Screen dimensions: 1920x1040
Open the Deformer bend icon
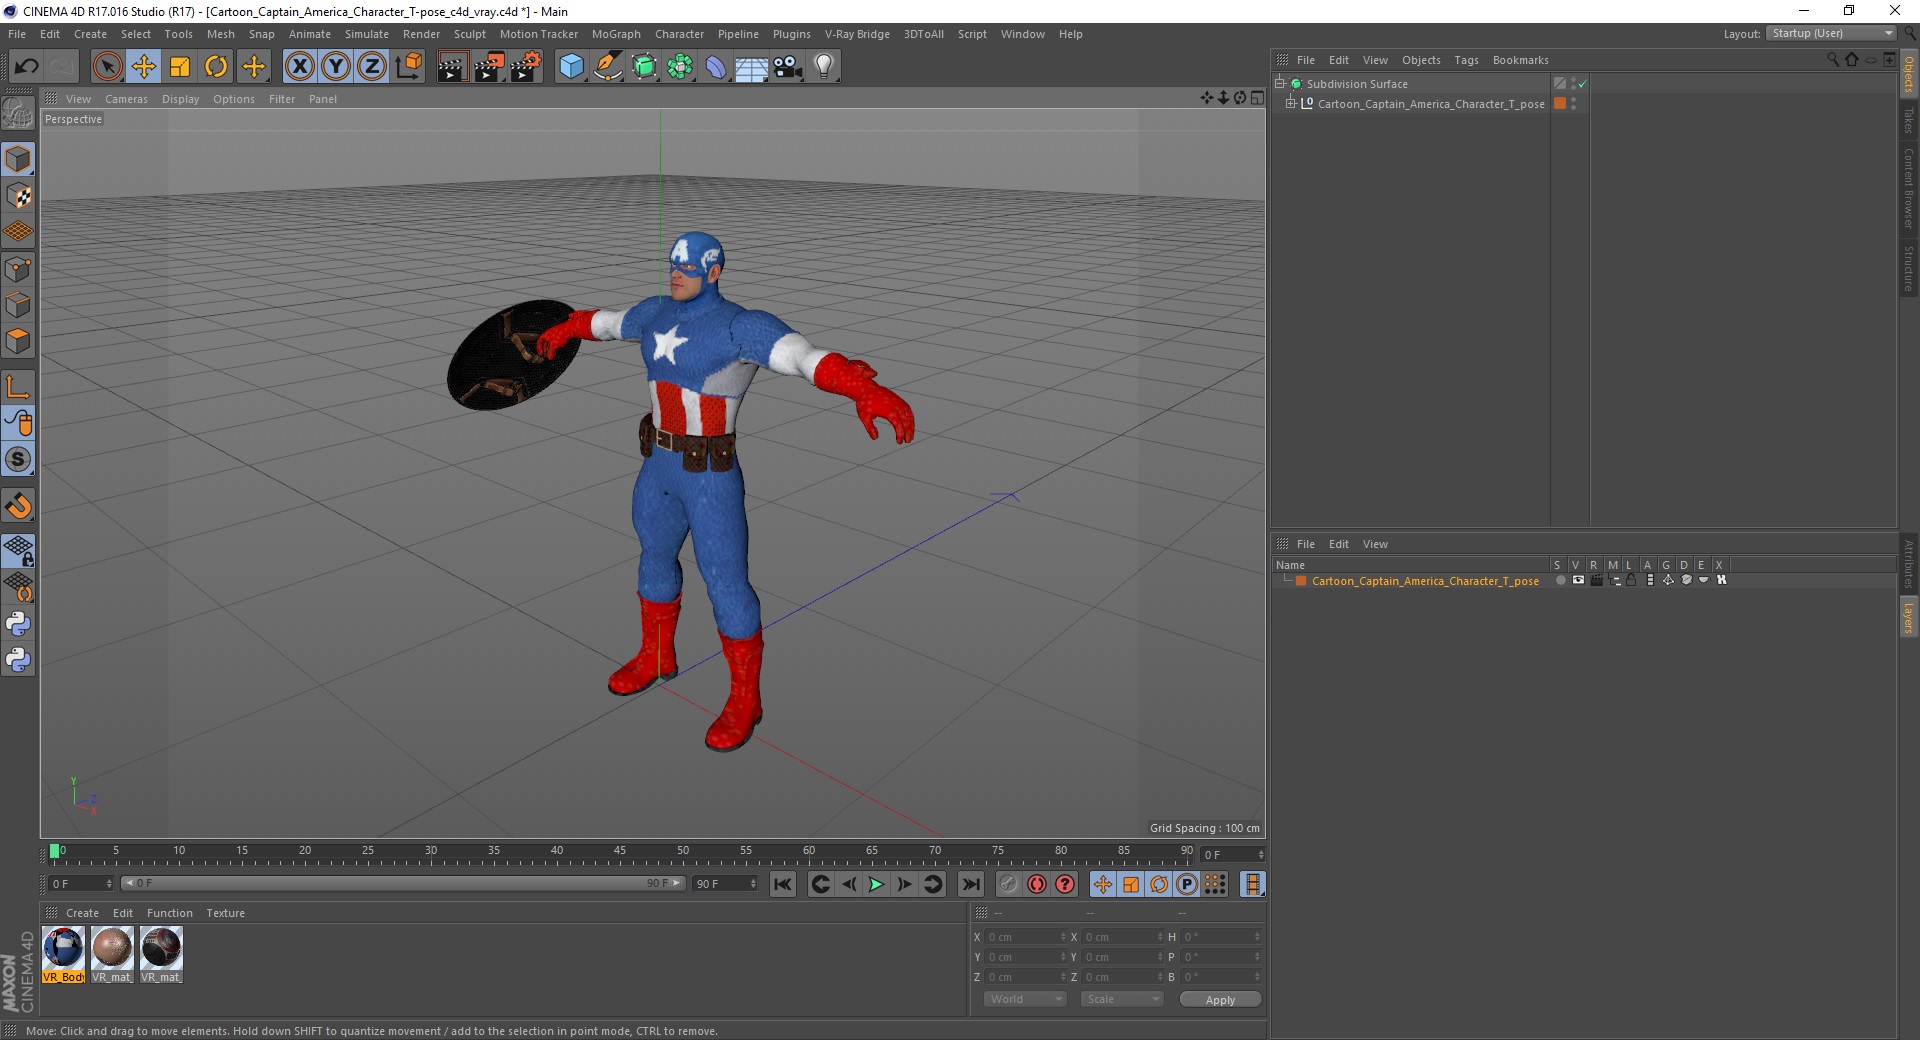[716, 67]
